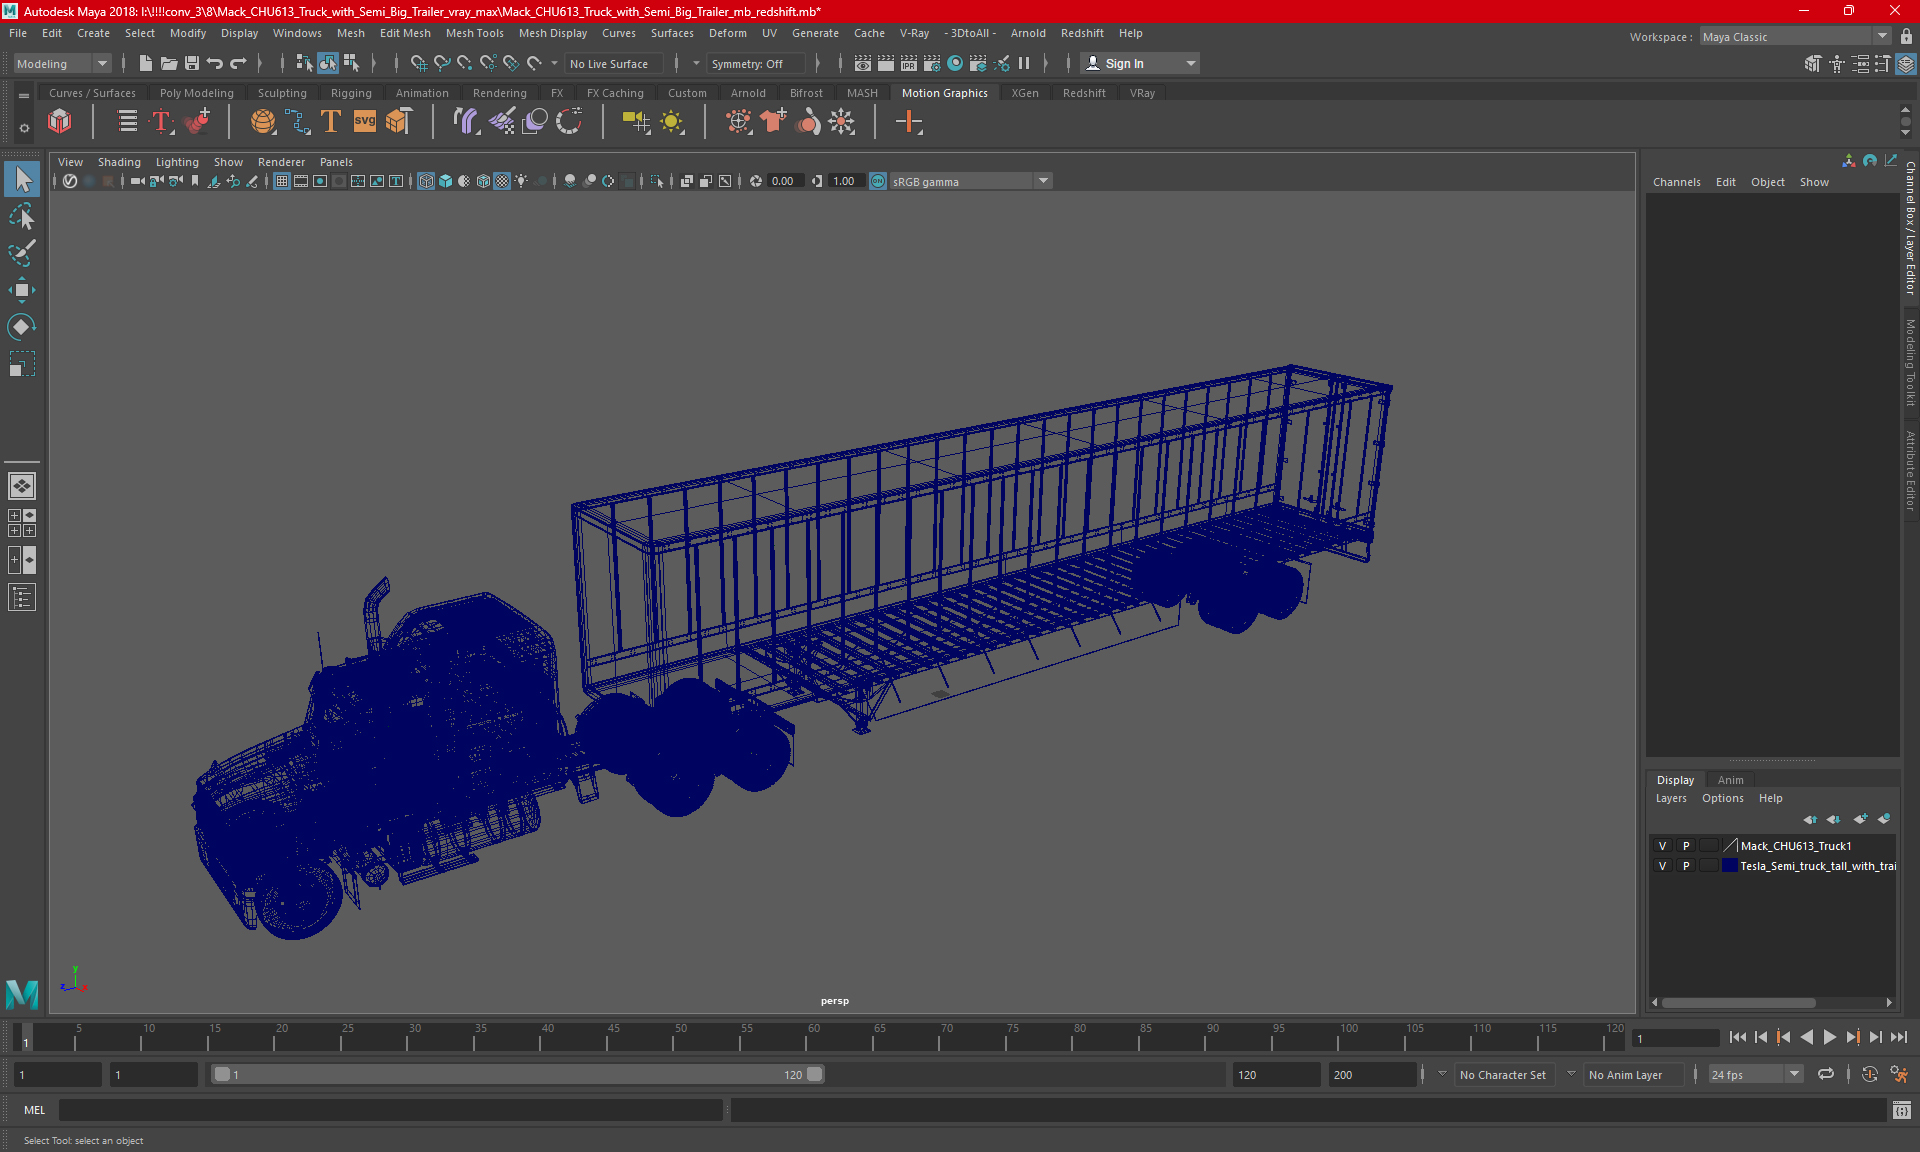
Task: Click the undo arrow icon
Action: pyautogui.click(x=215, y=63)
